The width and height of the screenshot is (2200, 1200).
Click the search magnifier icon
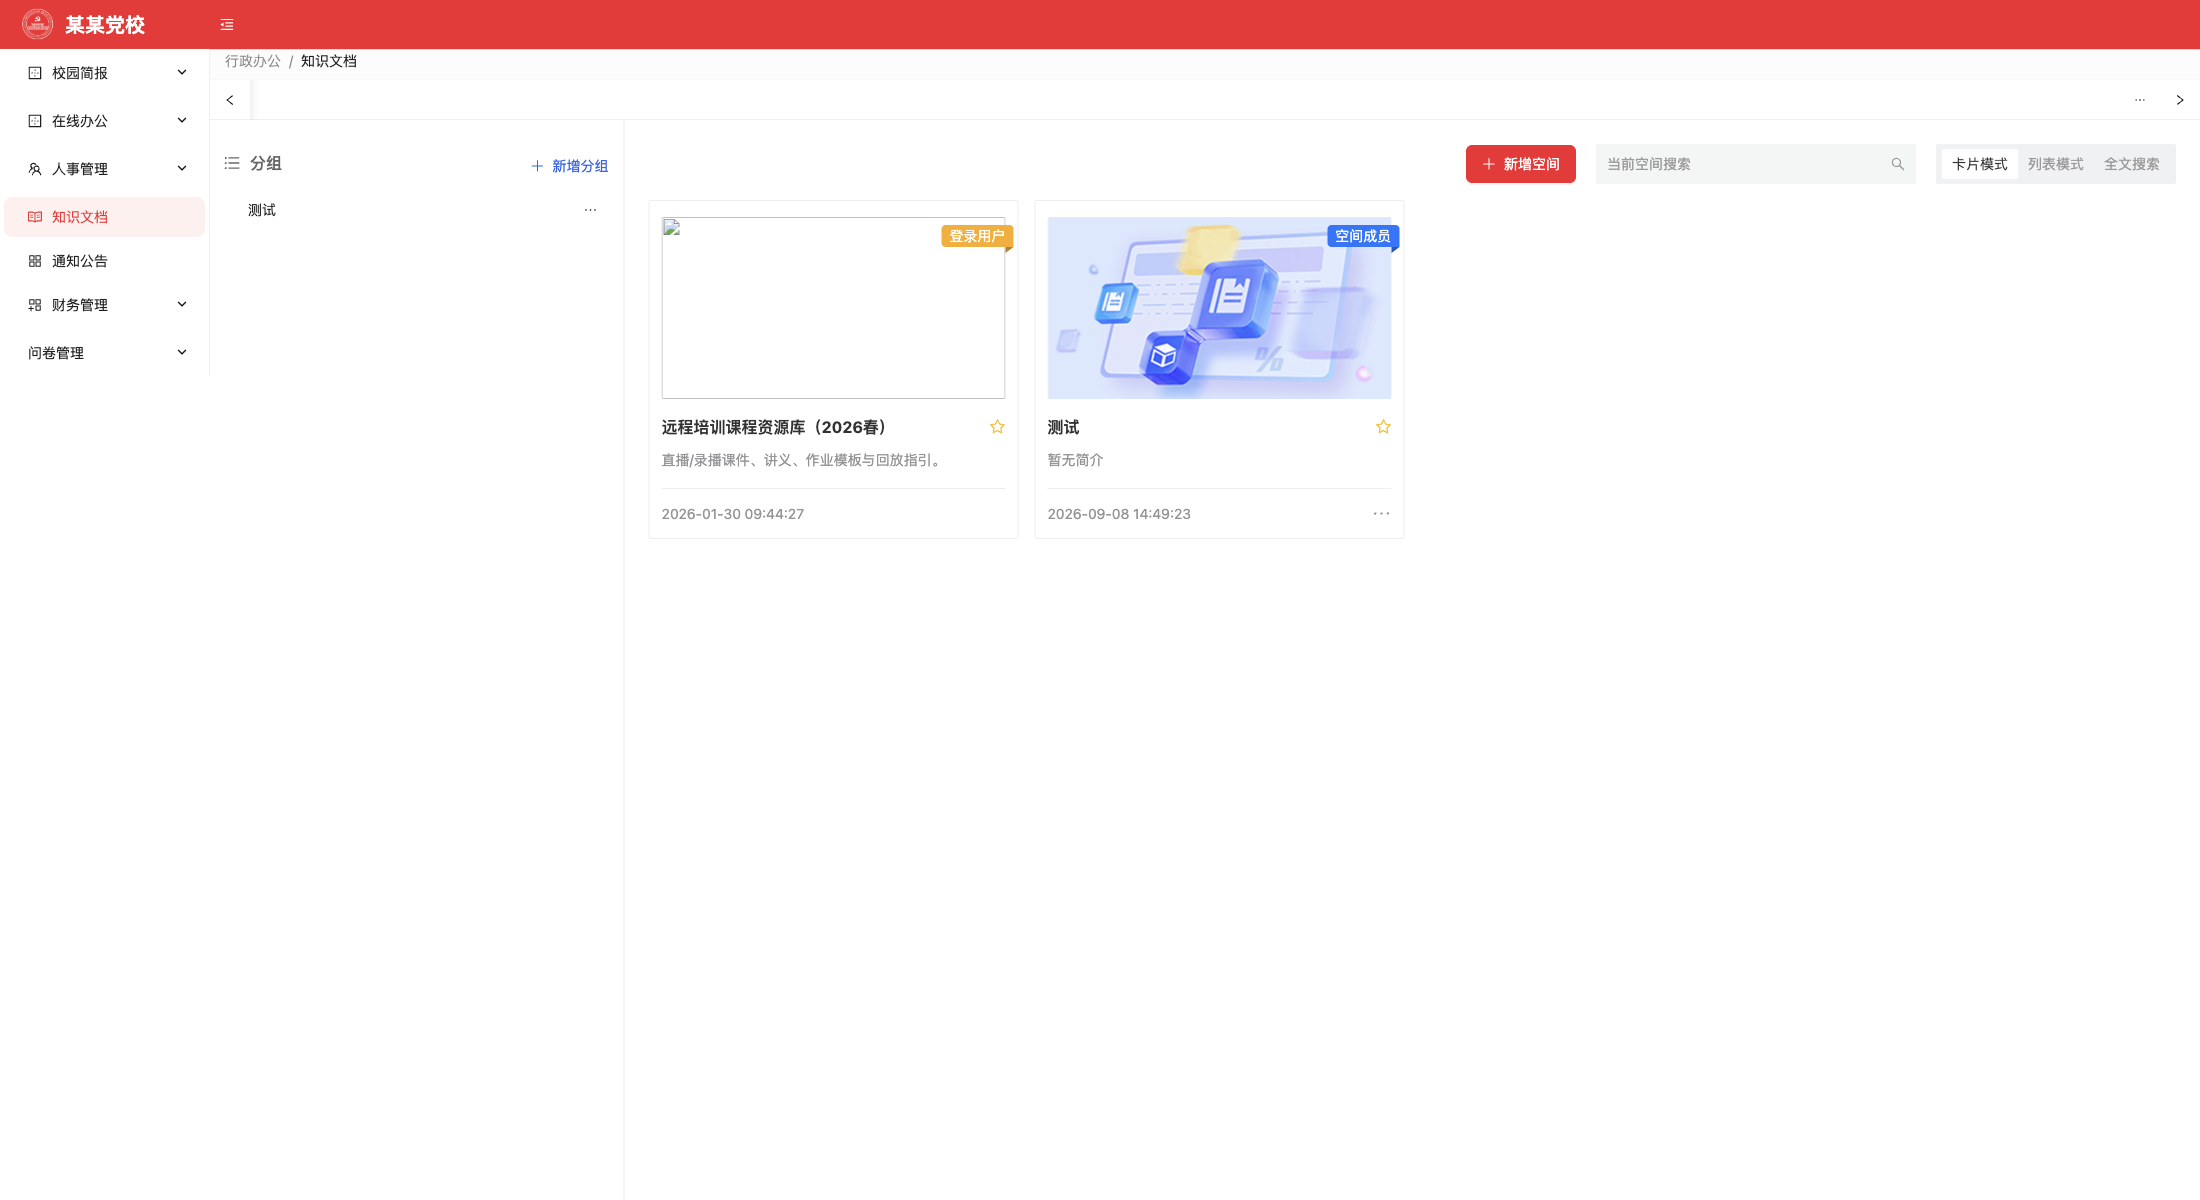click(1897, 164)
